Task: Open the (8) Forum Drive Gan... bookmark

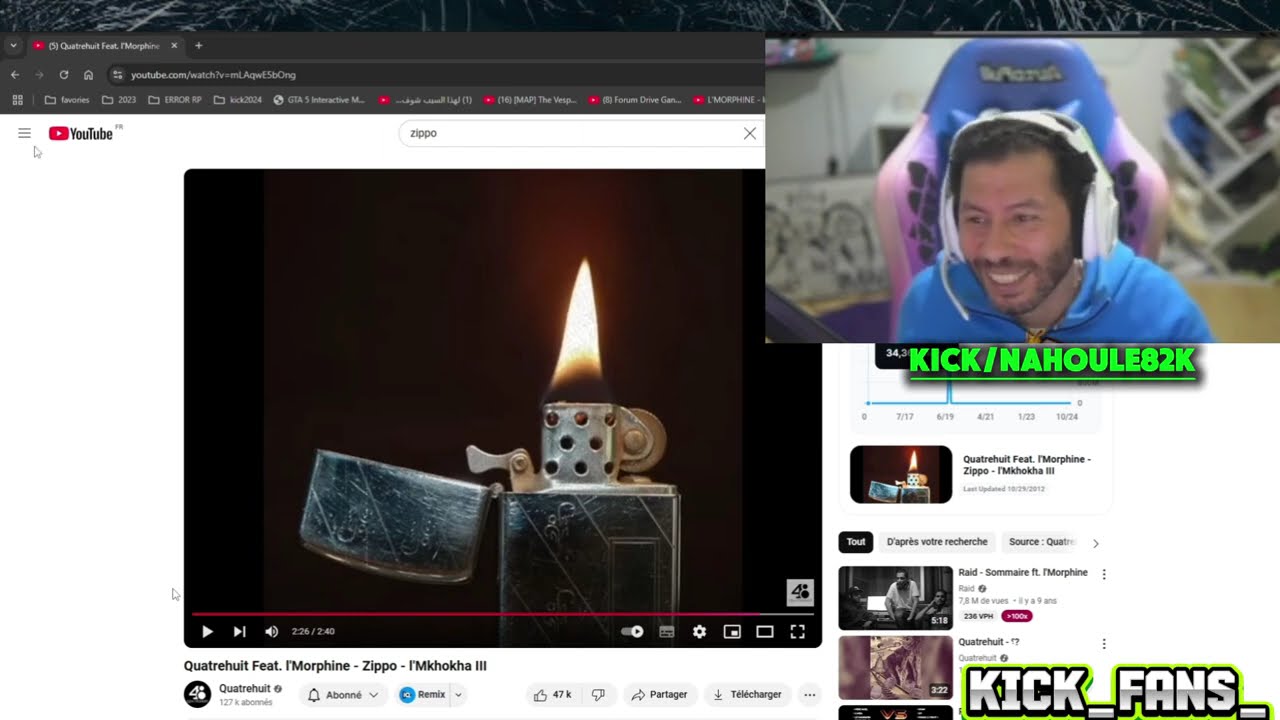Action: [x=635, y=100]
